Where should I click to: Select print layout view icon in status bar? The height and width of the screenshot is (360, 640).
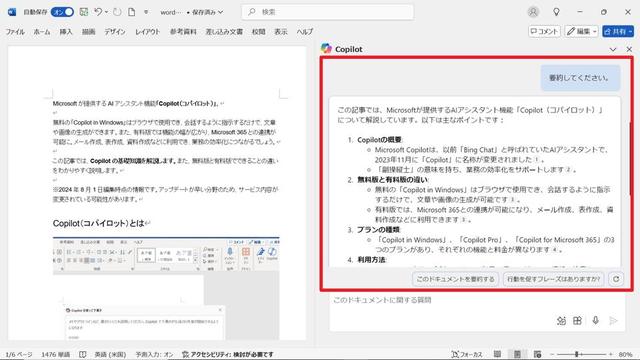coord(517,354)
